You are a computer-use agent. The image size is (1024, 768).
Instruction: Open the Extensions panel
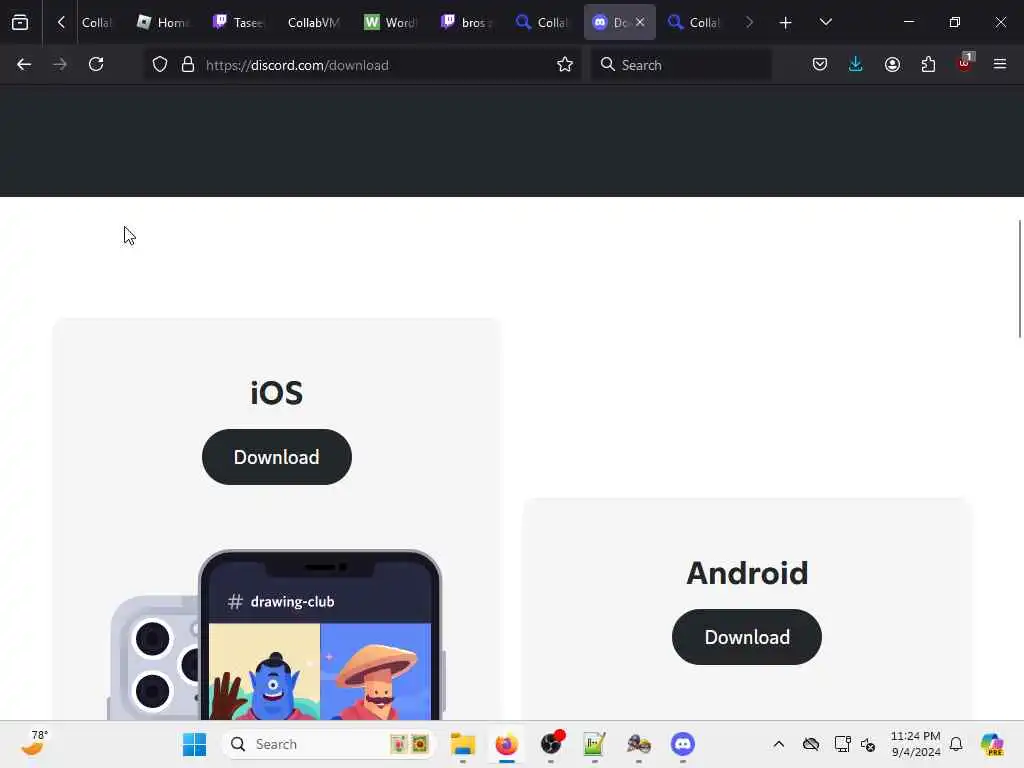pos(928,65)
